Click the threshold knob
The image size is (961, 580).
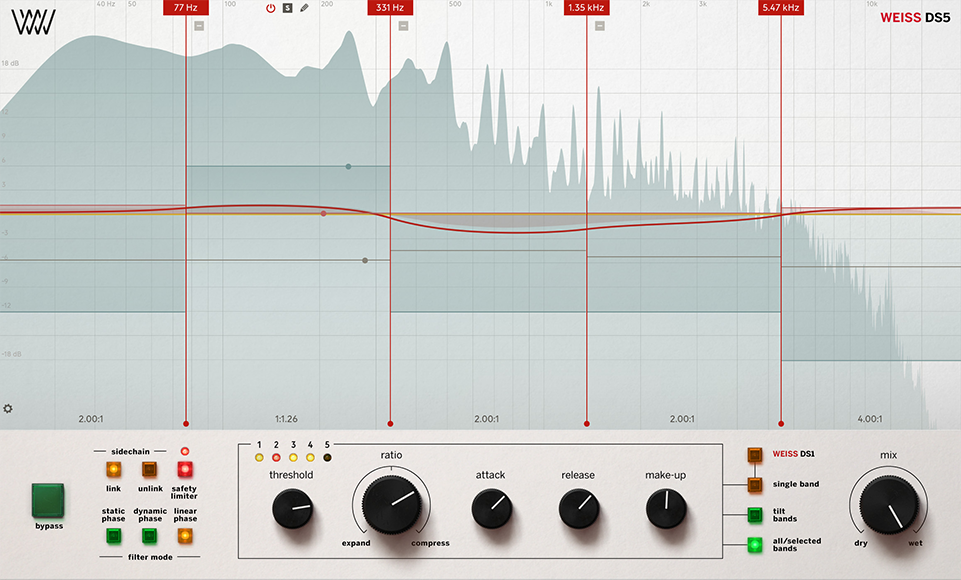click(x=292, y=508)
